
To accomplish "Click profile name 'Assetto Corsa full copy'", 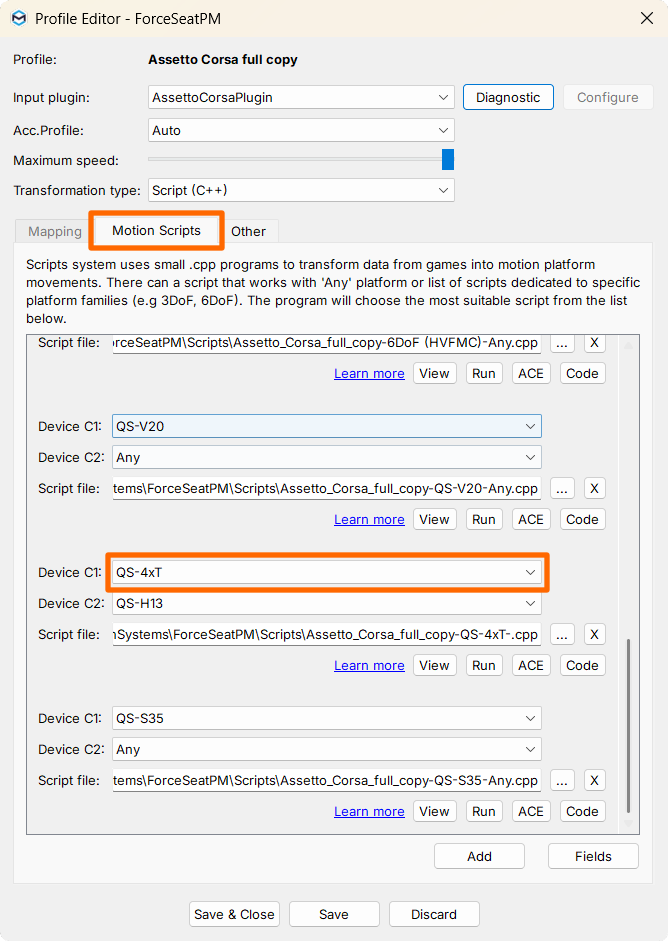I will 223,59.
